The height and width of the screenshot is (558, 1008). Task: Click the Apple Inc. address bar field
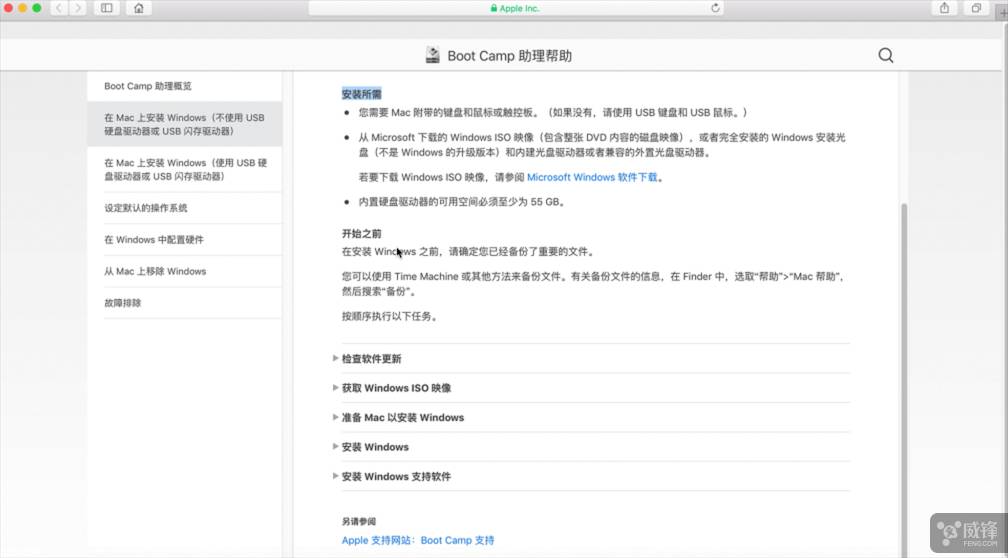516,8
